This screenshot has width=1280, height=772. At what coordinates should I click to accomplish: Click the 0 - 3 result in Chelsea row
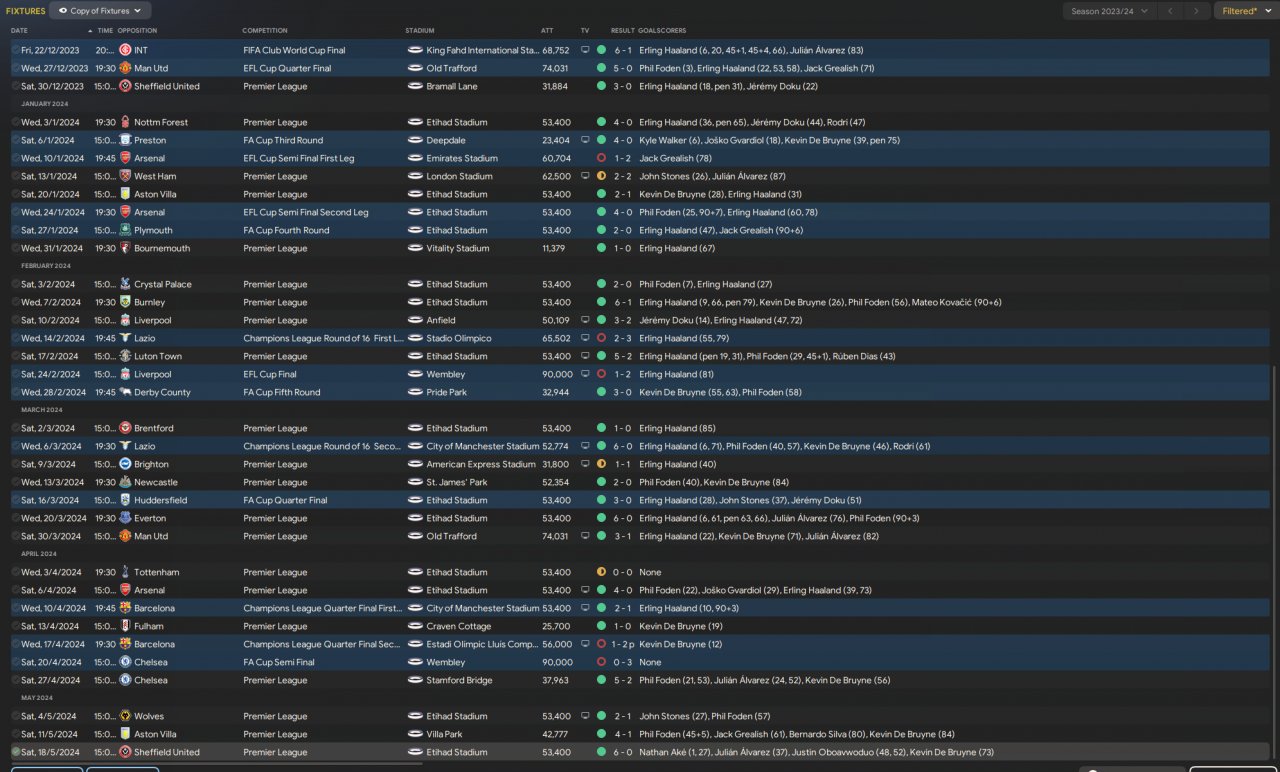tap(622, 662)
